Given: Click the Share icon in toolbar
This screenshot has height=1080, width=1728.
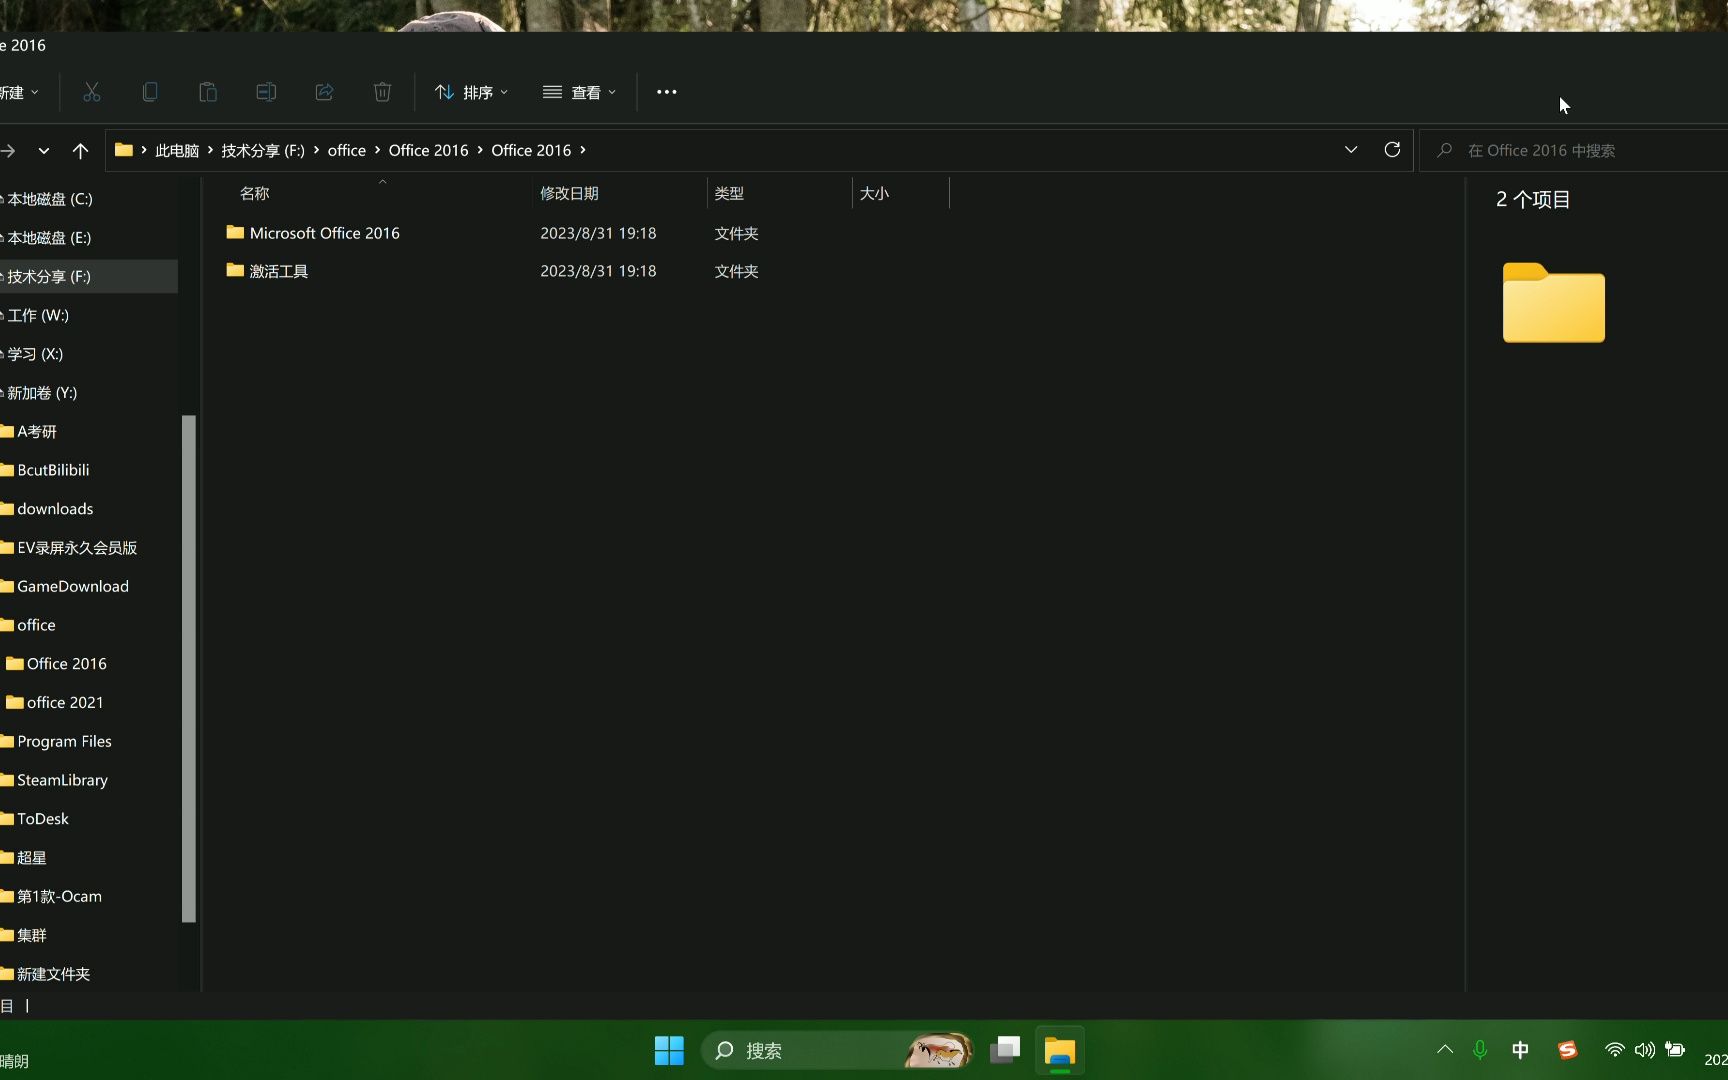Looking at the screenshot, I should 324,92.
